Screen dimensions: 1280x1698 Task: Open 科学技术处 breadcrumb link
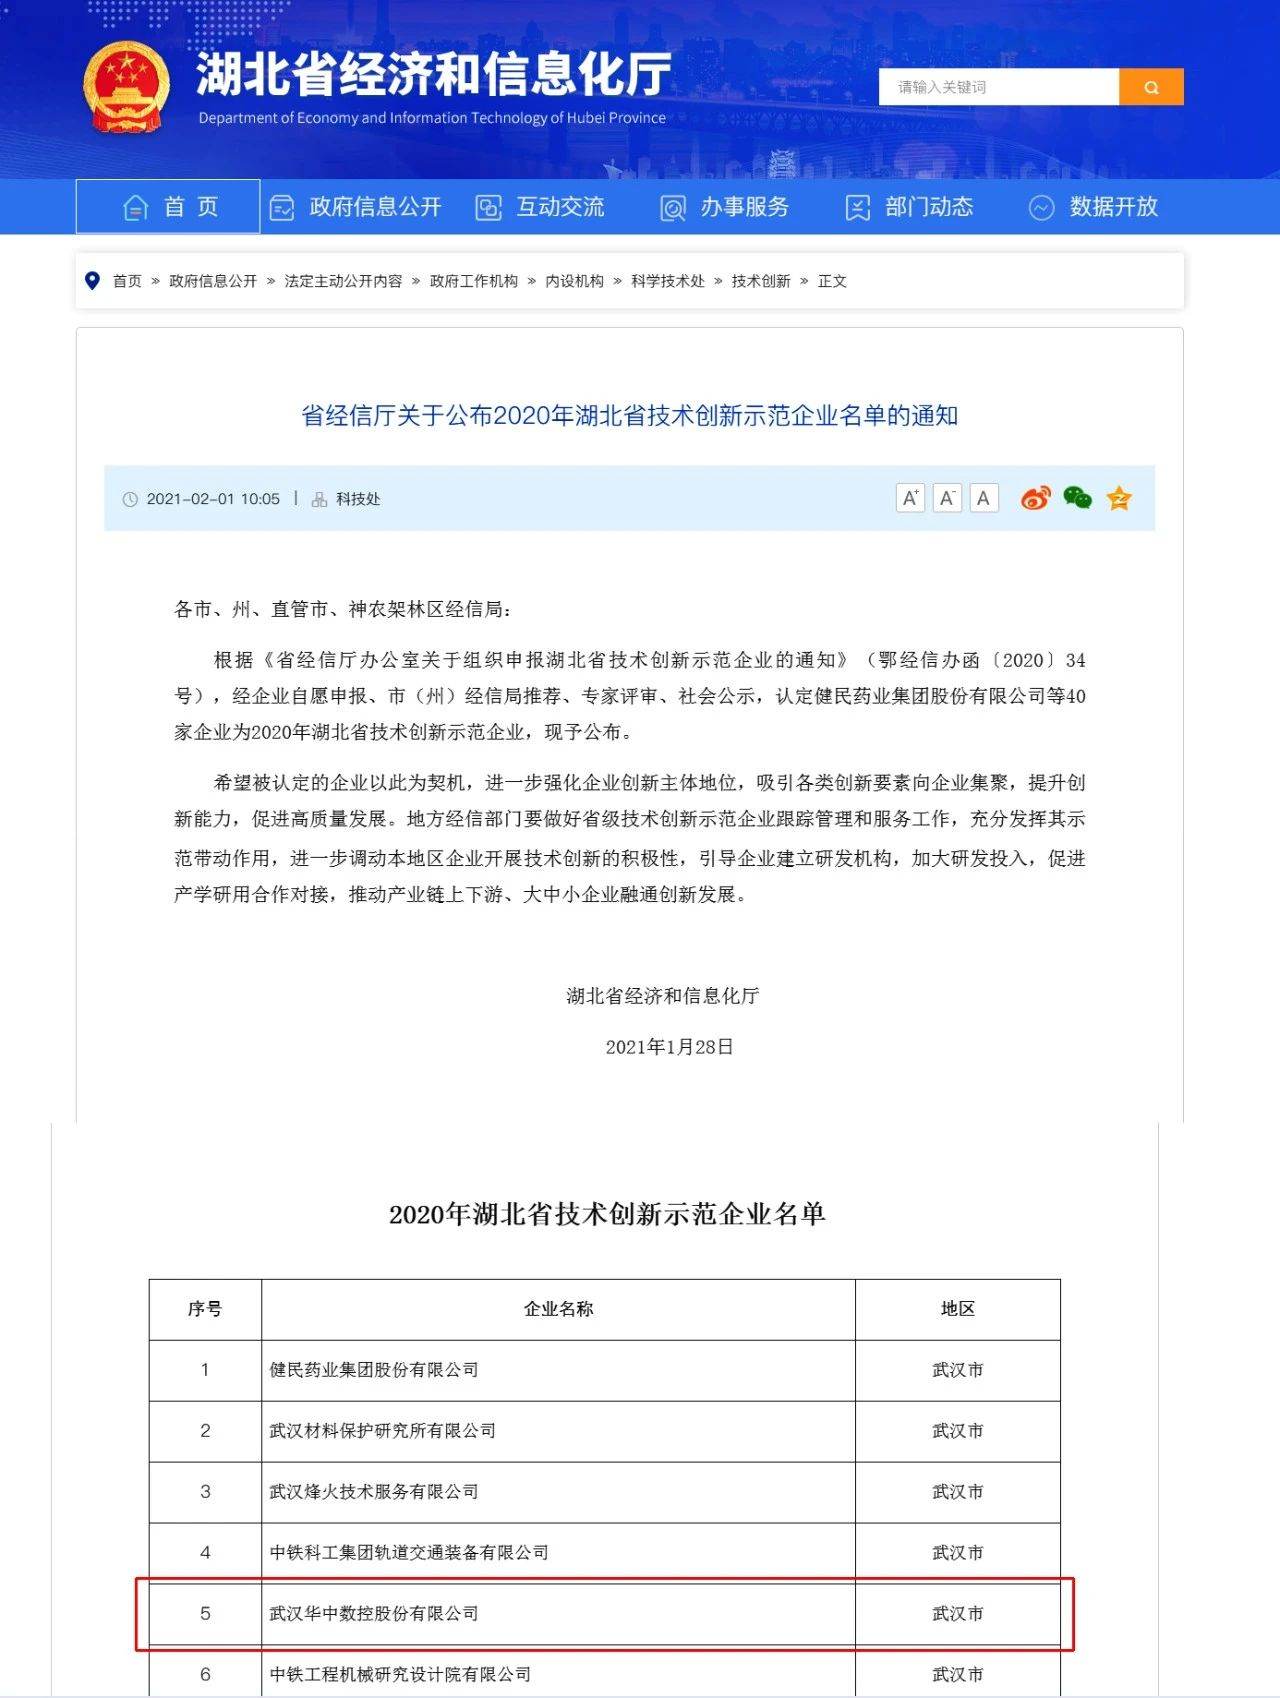668,281
